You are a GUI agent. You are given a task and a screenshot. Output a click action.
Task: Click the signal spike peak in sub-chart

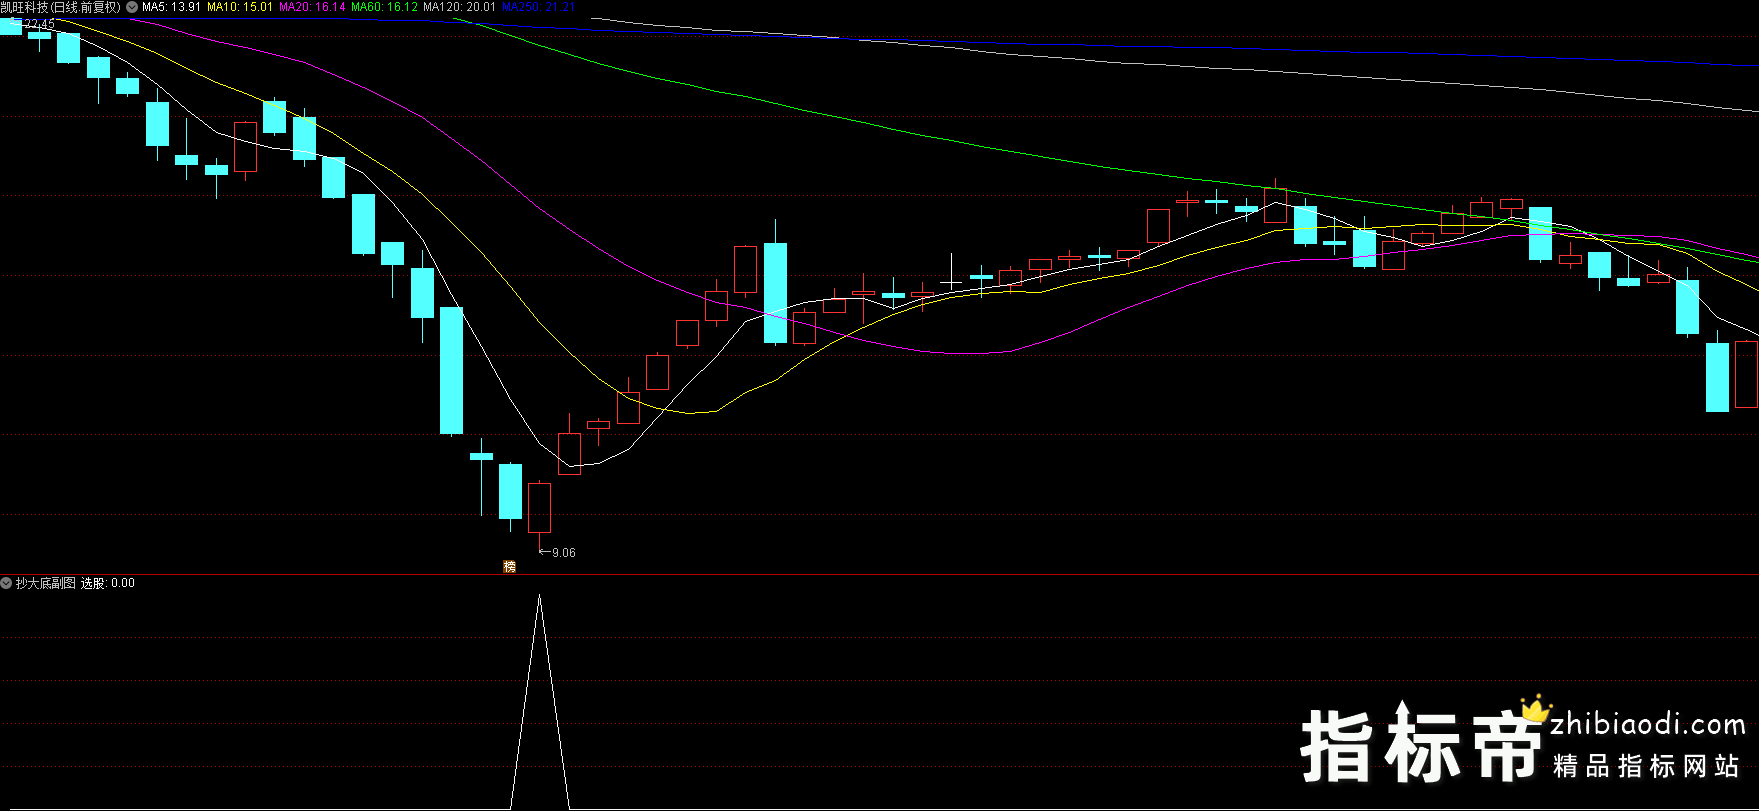click(x=540, y=597)
